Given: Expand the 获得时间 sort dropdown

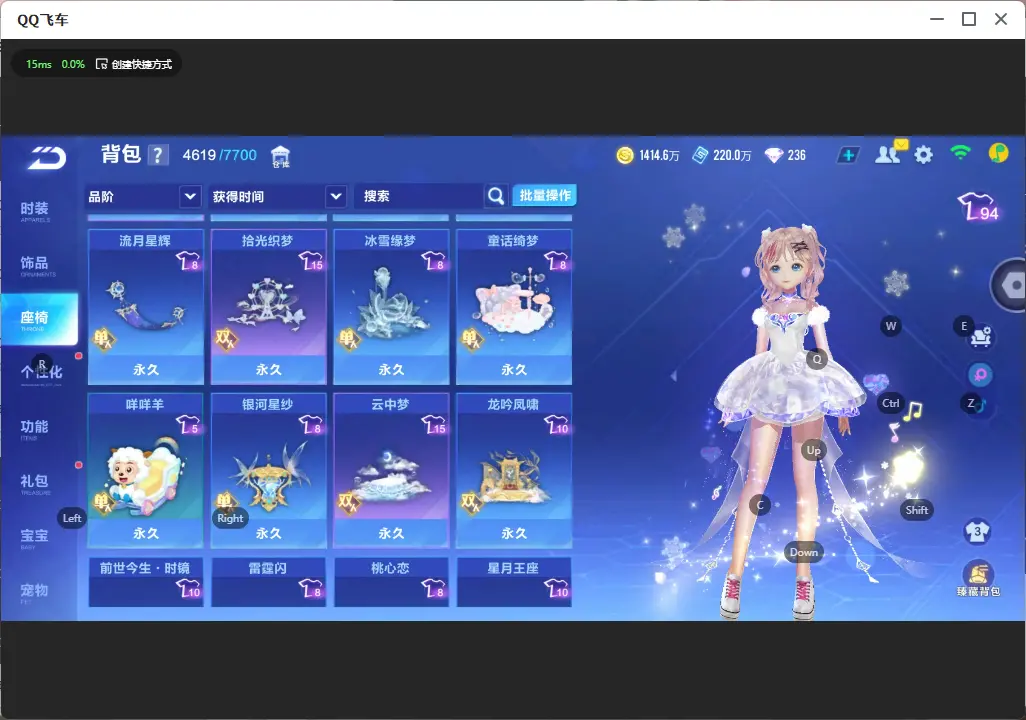Looking at the screenshot, I should click(277, 196).
